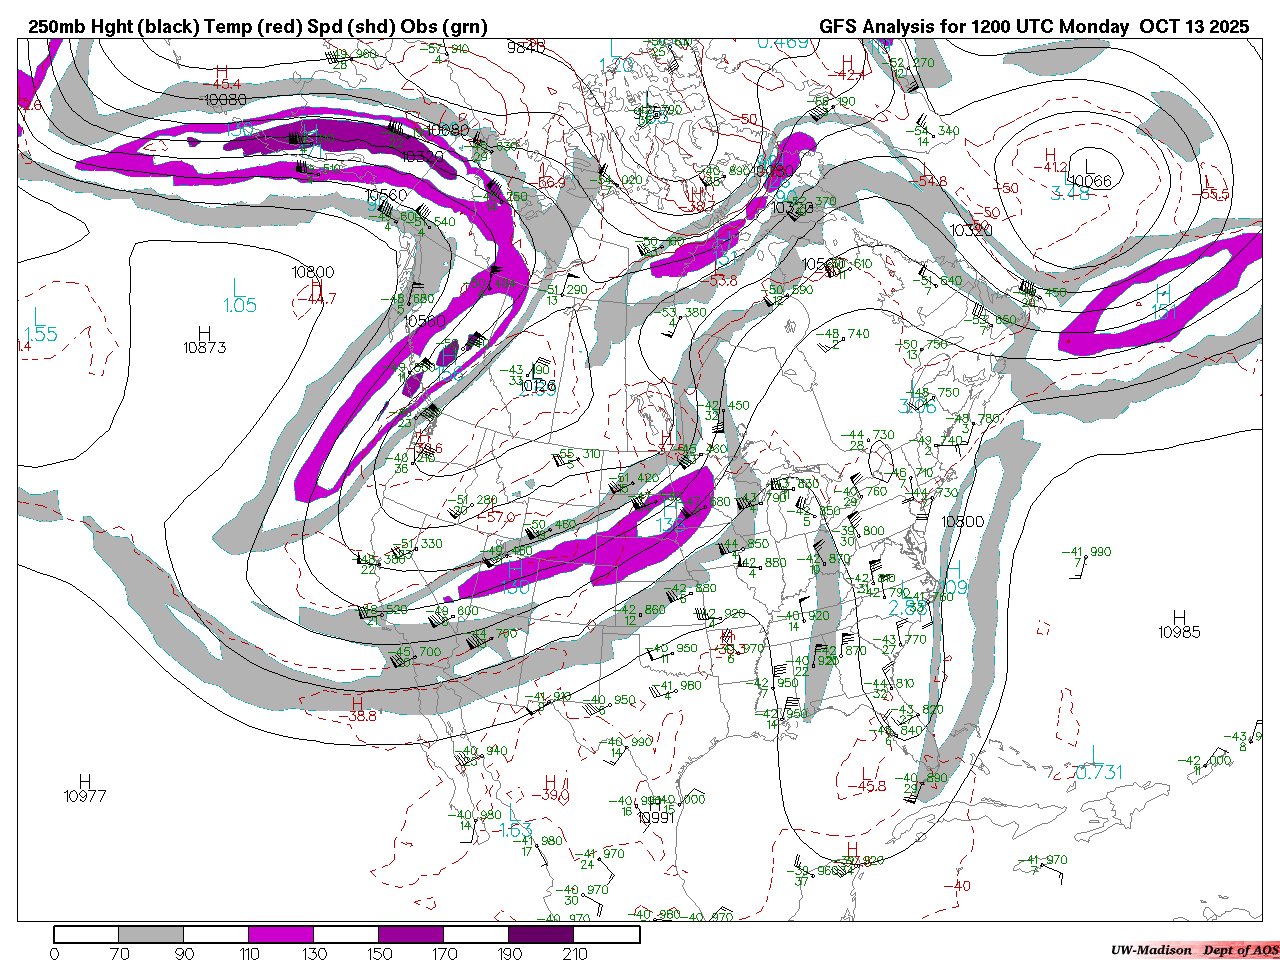Click the green station observation "-41 990"
Viewport: 1280px width, 960px height.
[1086, 552]
